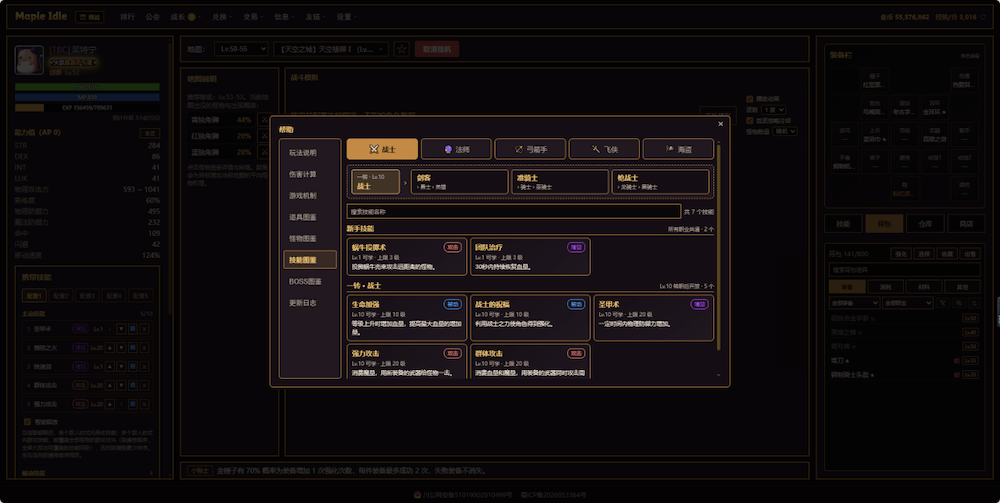Viewport: 1000px width, 503px height.
Task: Move 圣甲术 carried skill down with arrow
Action: pos(121,329)
